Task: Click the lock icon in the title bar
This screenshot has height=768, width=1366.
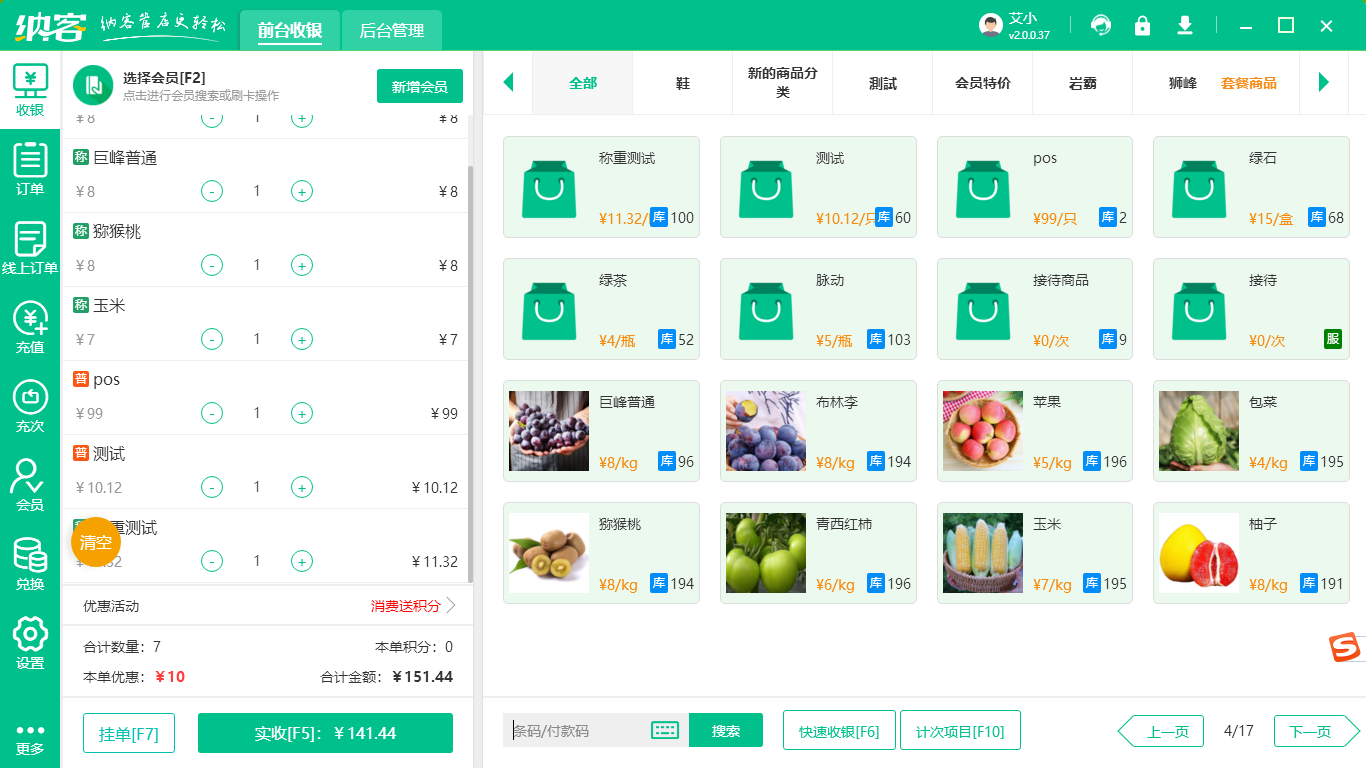Action: [1142, 25]
